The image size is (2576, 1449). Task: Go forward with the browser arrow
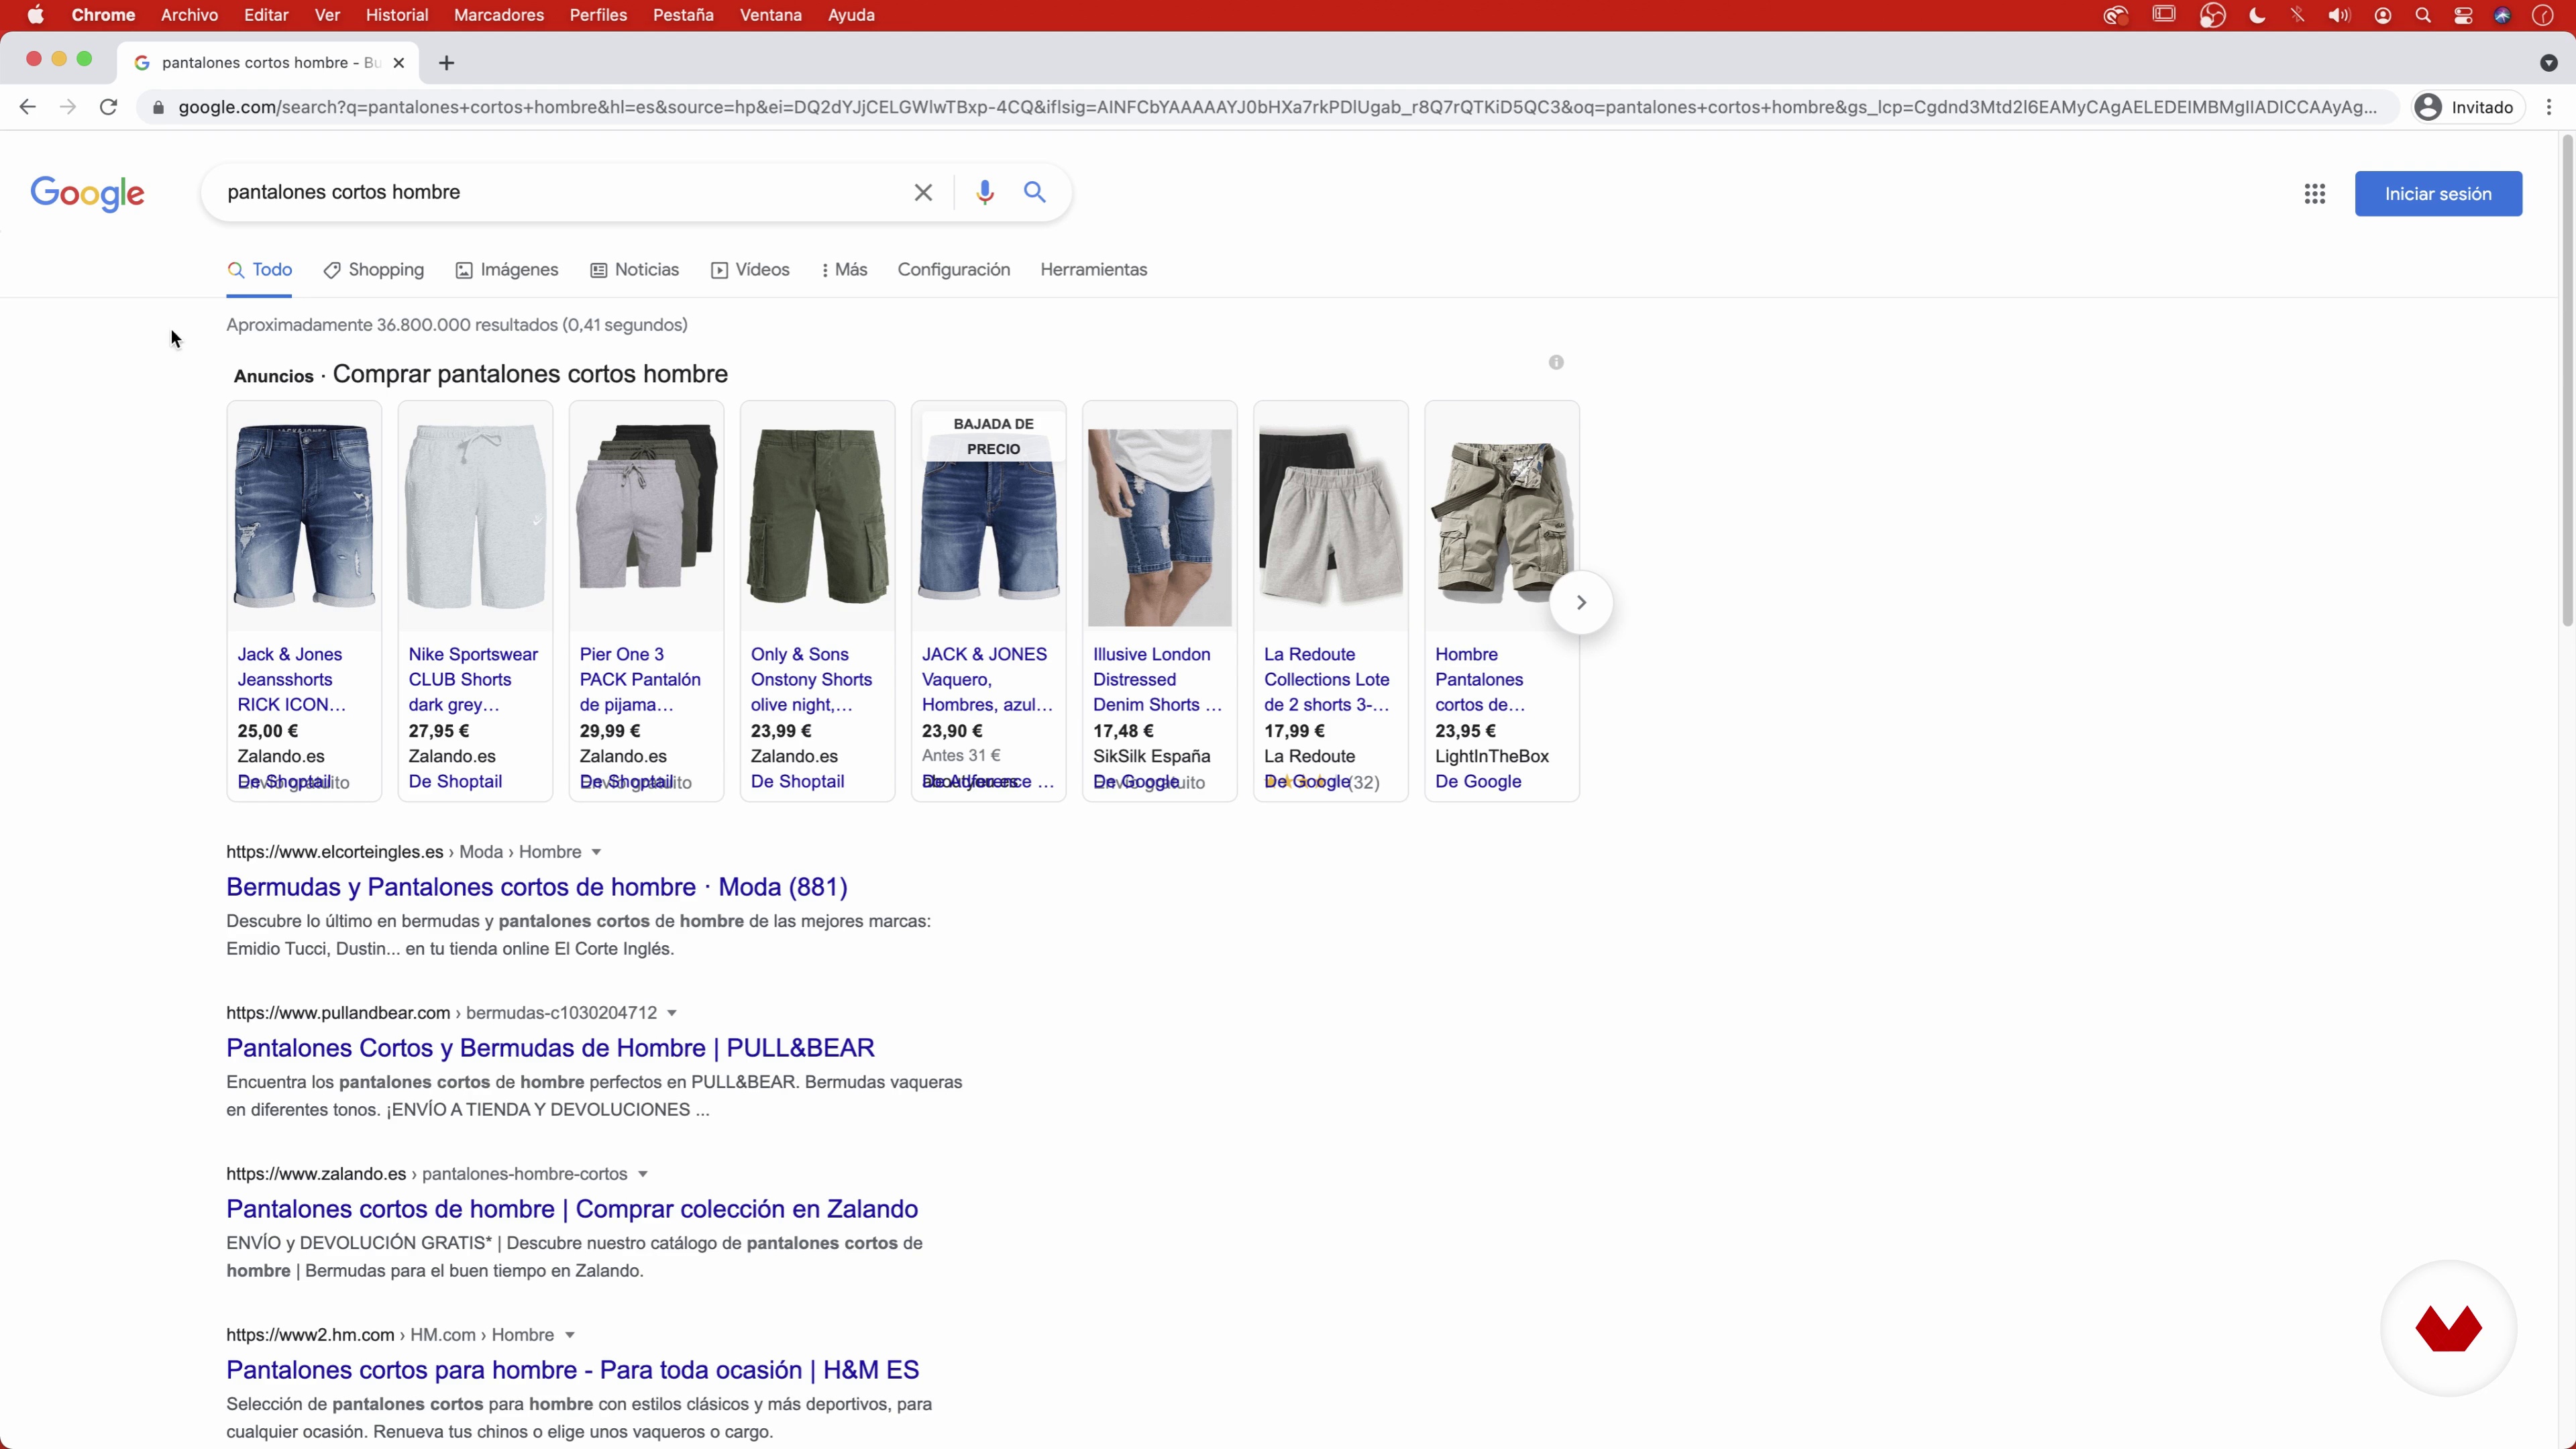pyautogui.click(x=68, y=107)
